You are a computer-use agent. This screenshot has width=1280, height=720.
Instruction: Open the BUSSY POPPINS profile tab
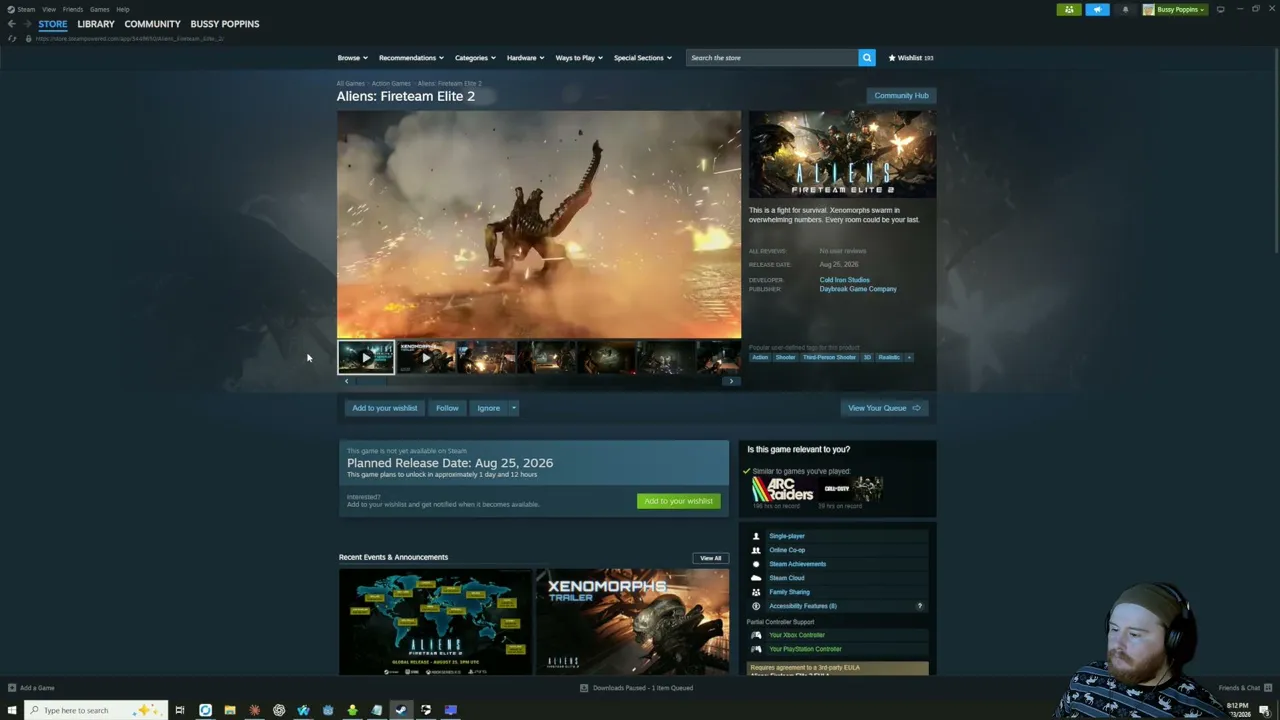pos(225,24)
